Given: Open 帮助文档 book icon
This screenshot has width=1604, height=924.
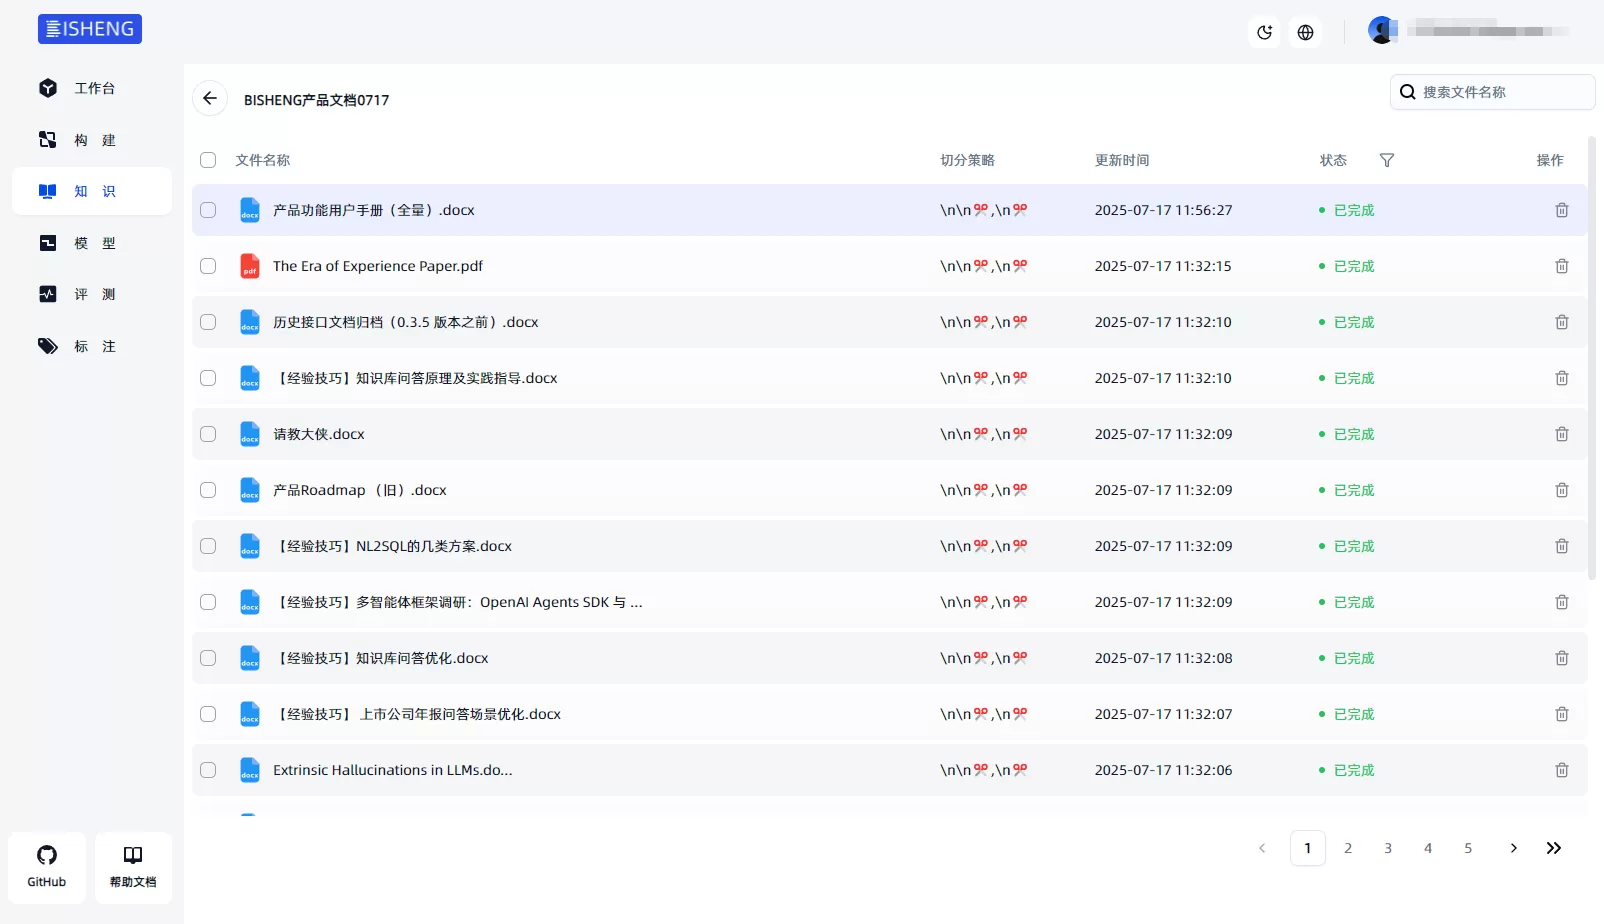Looking at the screenshot, I should click(133, 867).
